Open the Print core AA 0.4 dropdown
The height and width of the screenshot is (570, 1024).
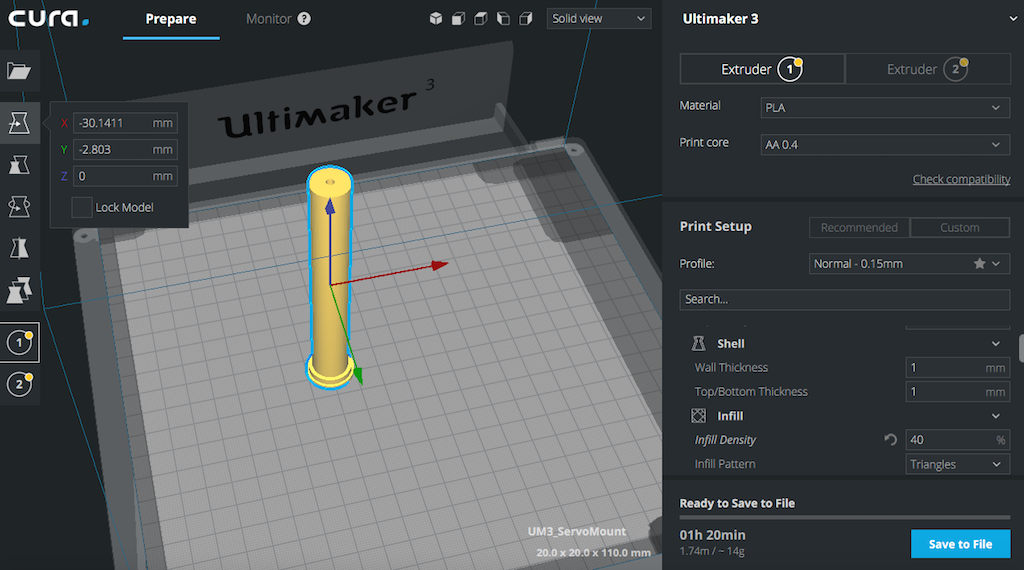pyautogui.click(x=885, y=144)
